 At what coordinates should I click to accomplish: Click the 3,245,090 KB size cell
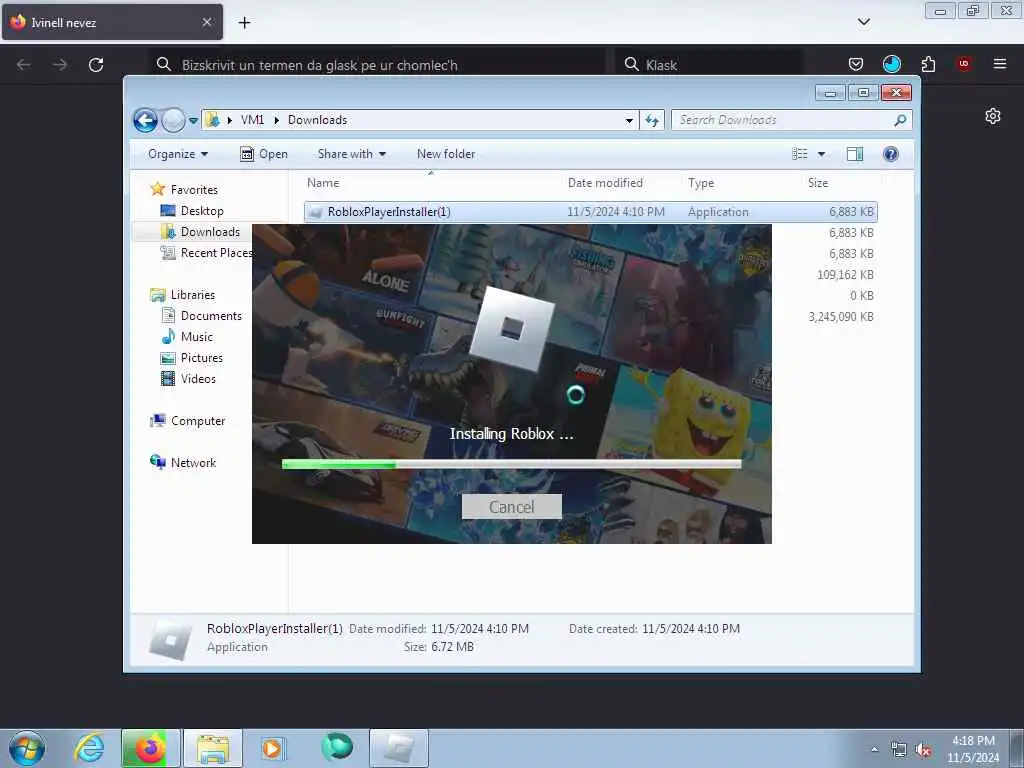pyautogui.click(x=841, y=317)
